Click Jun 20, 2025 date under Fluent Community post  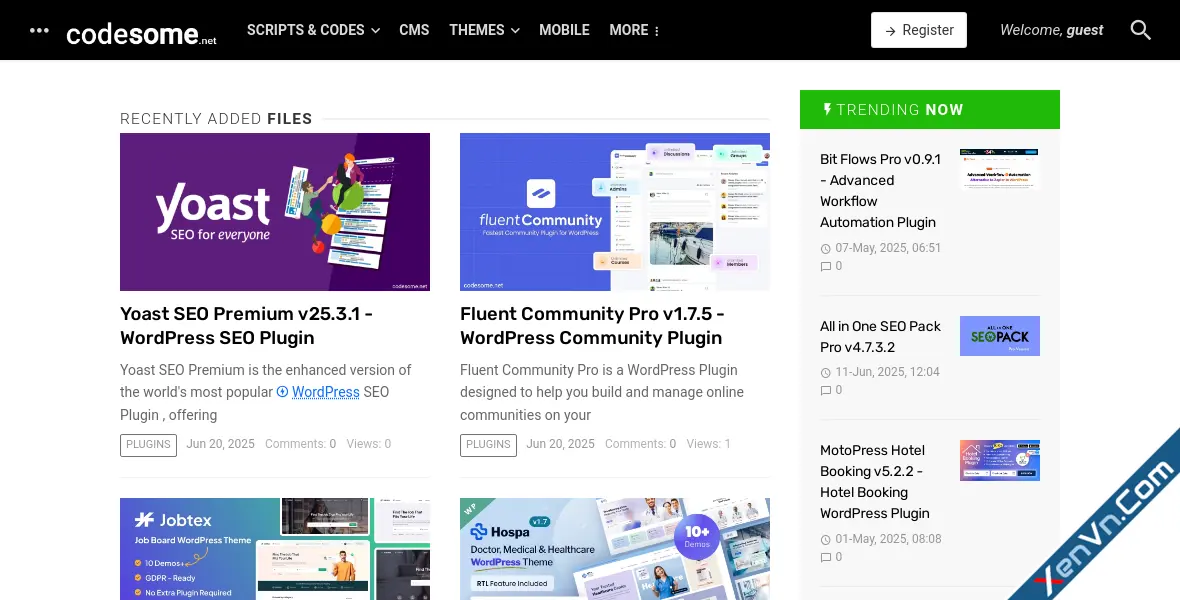(x=561, y=444)
